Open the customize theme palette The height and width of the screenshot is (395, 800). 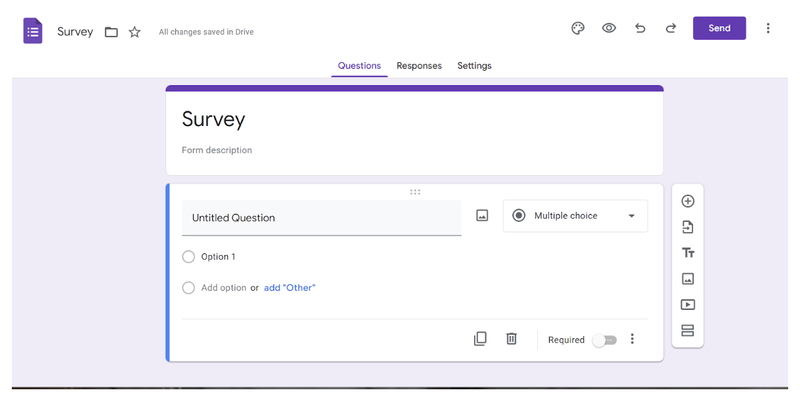click(578, 29)
